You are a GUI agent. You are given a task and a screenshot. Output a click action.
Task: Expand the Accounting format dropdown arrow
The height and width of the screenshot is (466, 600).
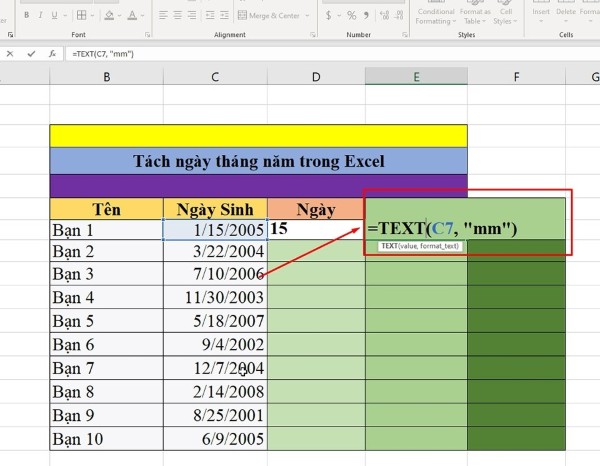tap(339, 16)
